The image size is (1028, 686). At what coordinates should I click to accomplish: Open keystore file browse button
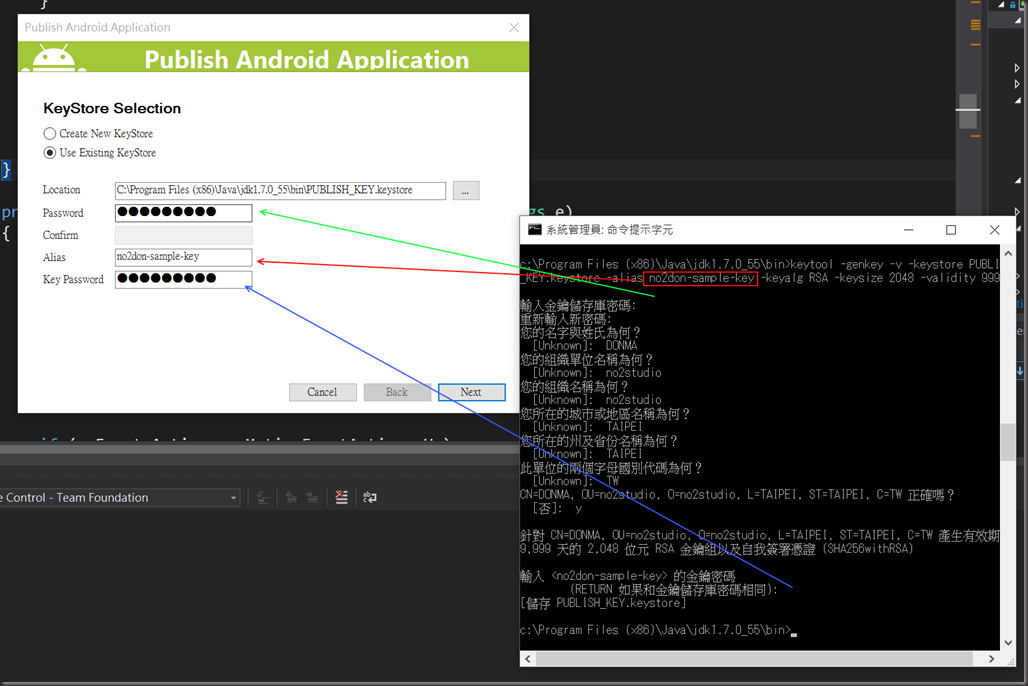pos(465,190)
